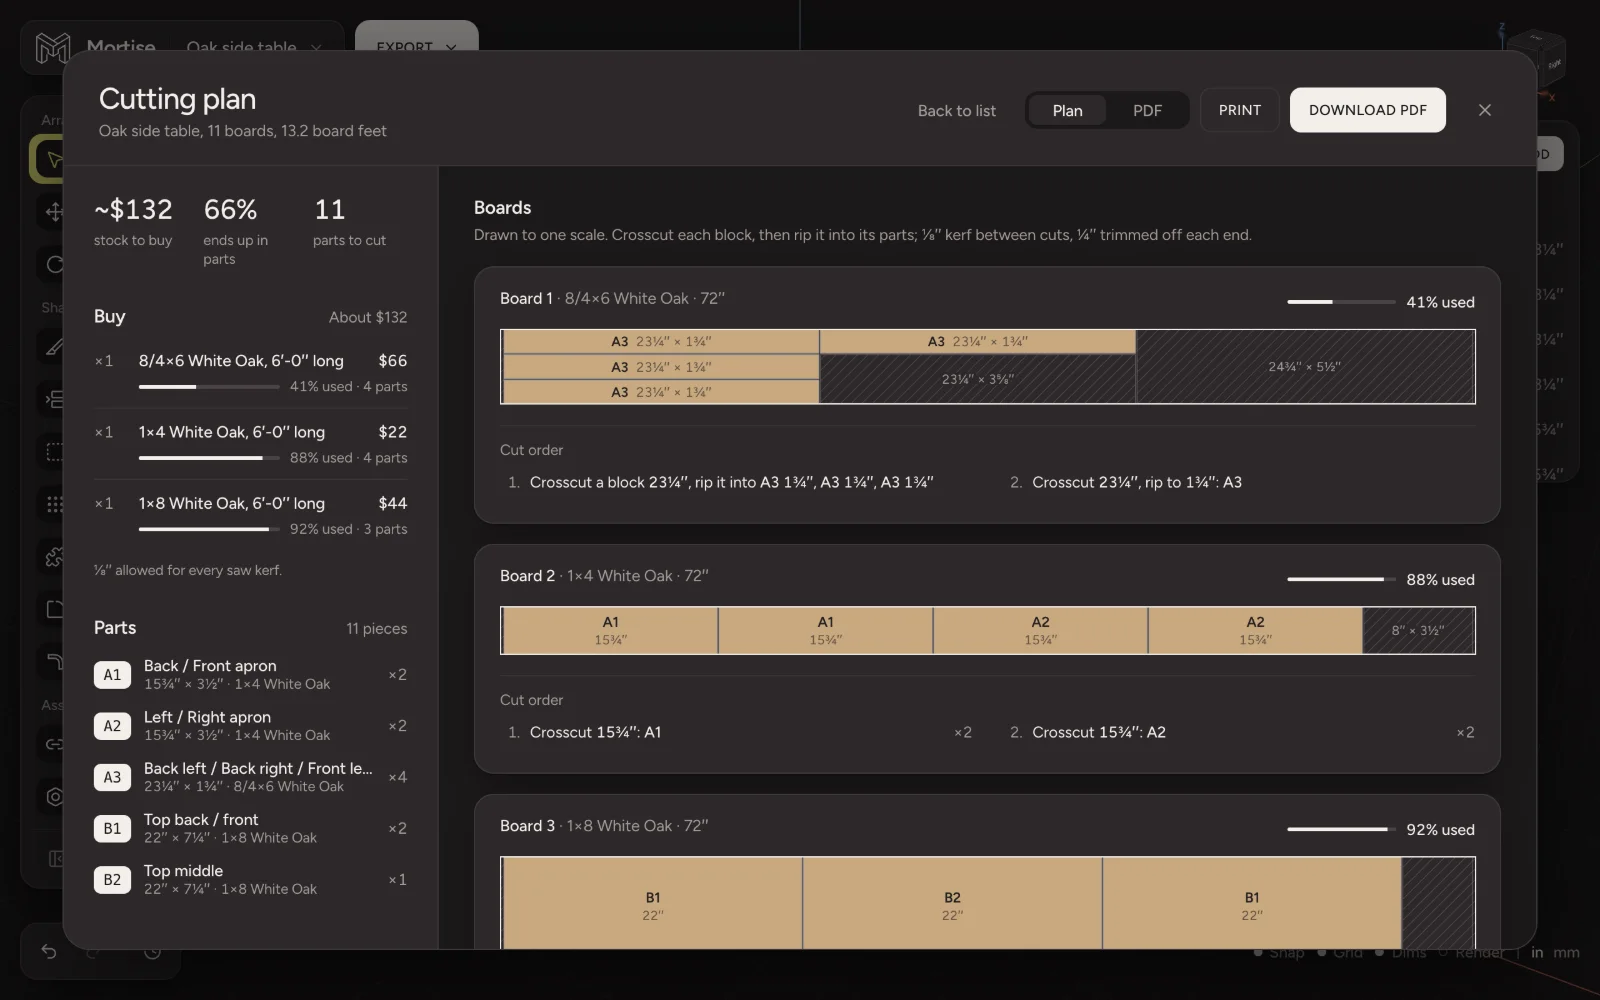The image size is (1600, 1000).
Task: Toggle Dims in the background status bar
Action: pos(1401,952)
